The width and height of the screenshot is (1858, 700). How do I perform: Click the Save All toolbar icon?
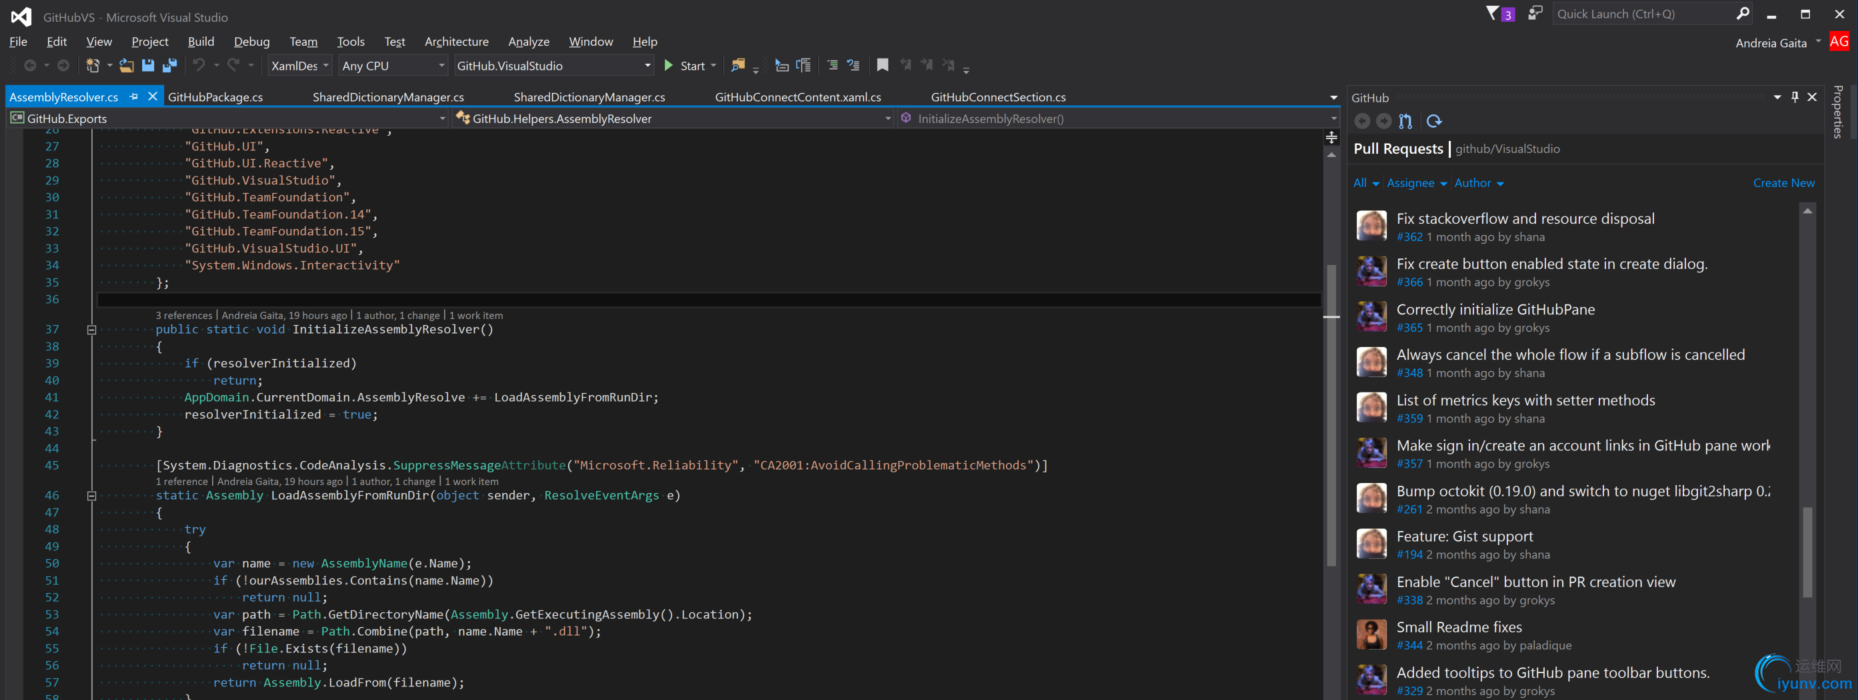(x=170, y=66)
